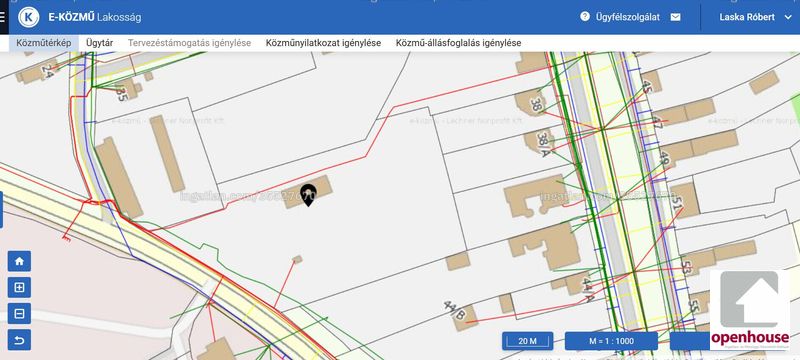Click the back arrow map button
This screenshot has height=360, width=800.
19,340
